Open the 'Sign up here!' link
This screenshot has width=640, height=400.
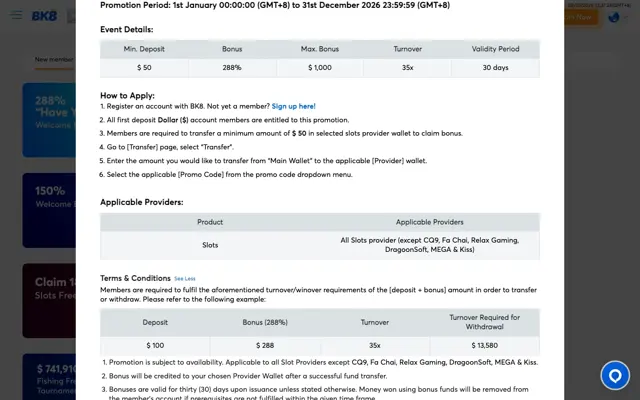click(x=293, y=106)
